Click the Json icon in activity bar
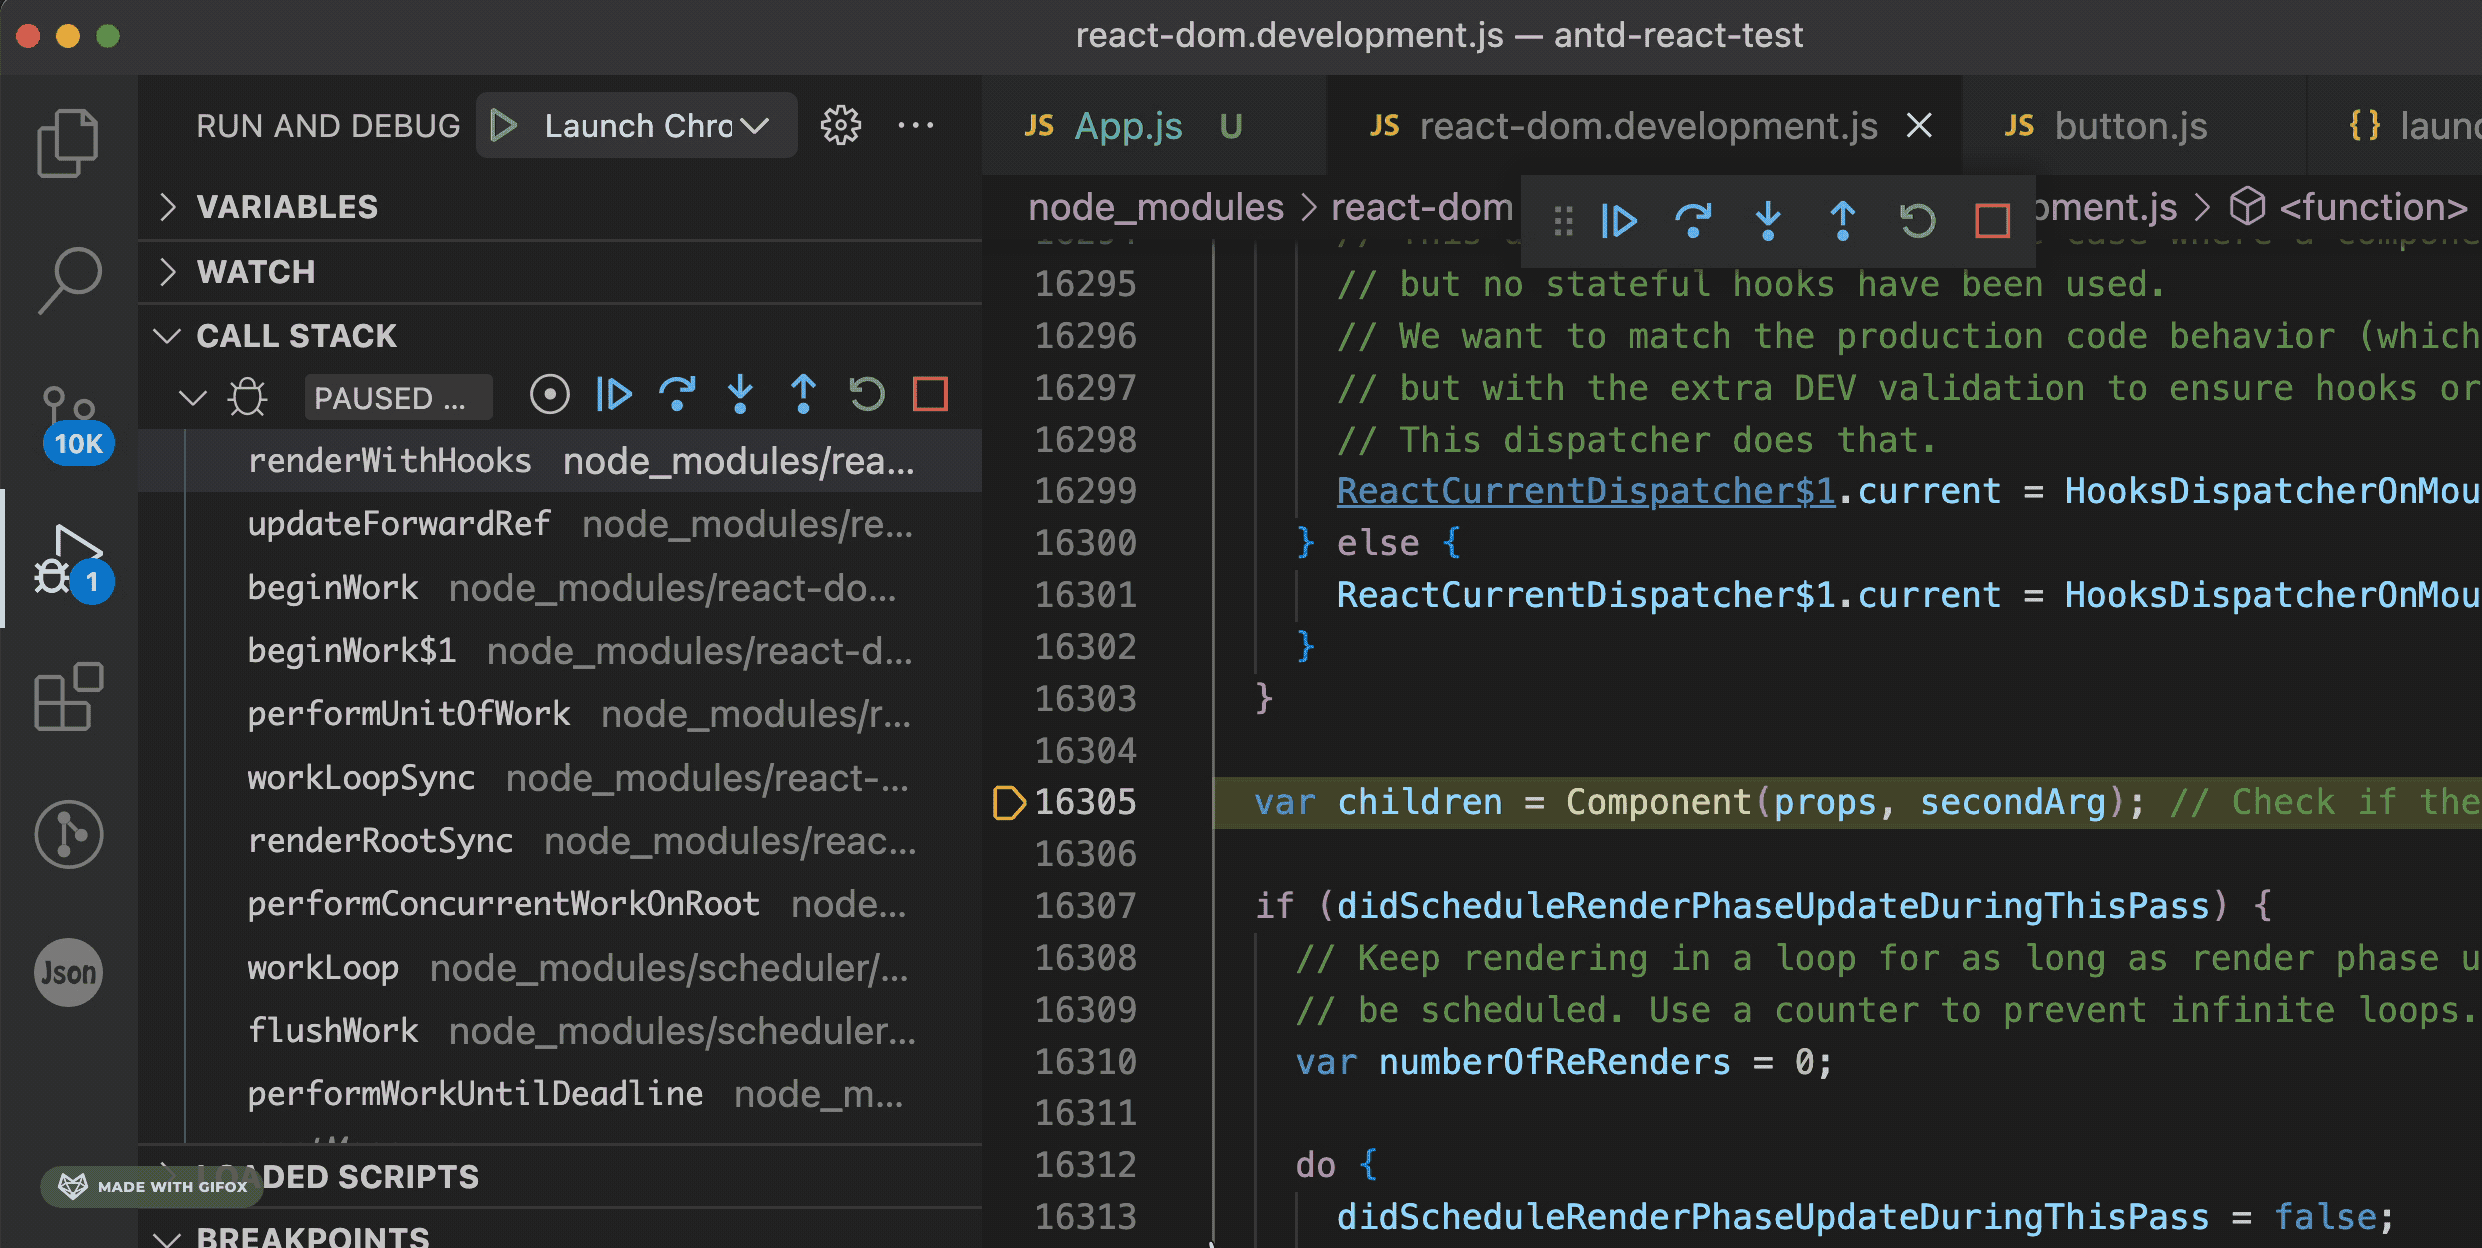Image resolution: width=2482 pixels, height=1248 pixels. 68,972
